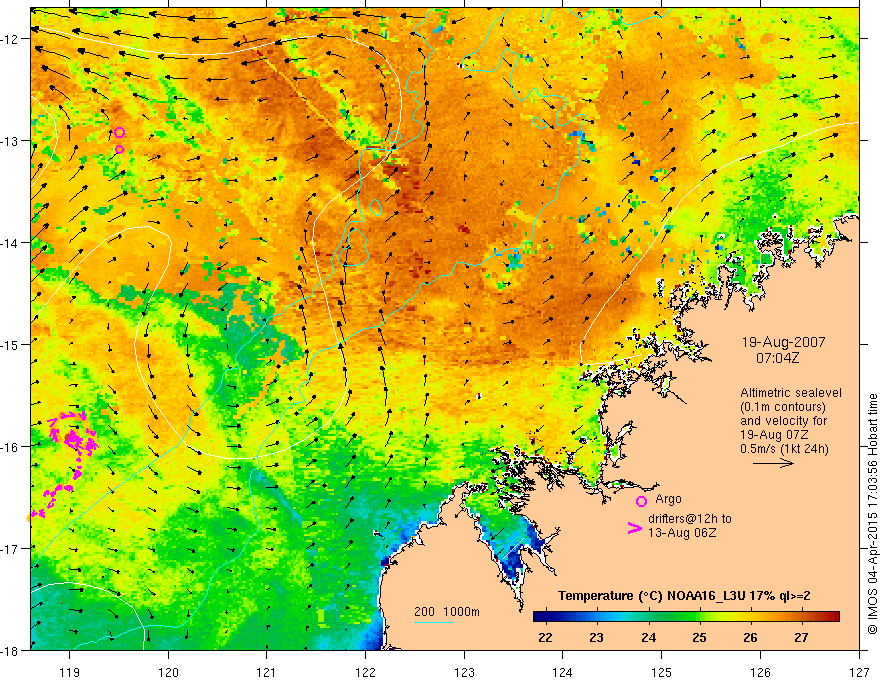Click longitude axis label 121
The image size is (880, 680).
[267, 672]
